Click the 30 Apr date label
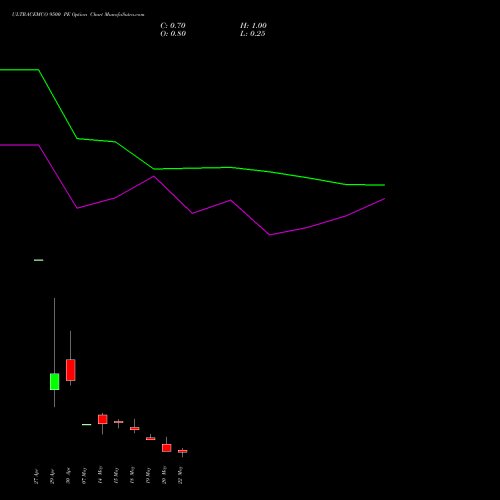 (68, 476)
